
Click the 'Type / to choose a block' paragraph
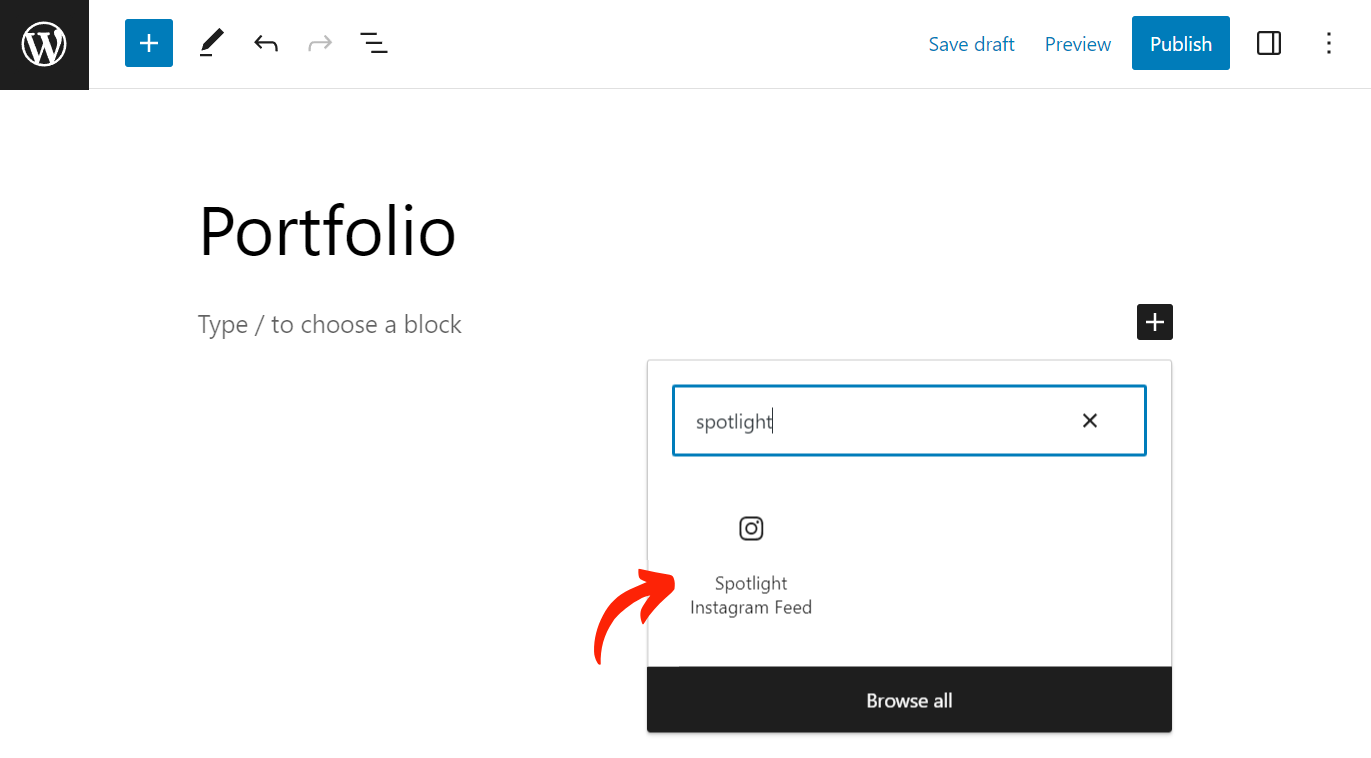(330, 324)
